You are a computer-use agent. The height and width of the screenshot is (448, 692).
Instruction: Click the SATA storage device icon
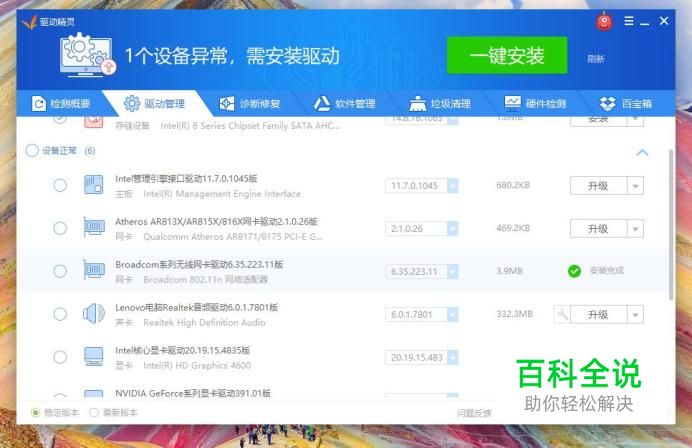[x=94, y=122]
